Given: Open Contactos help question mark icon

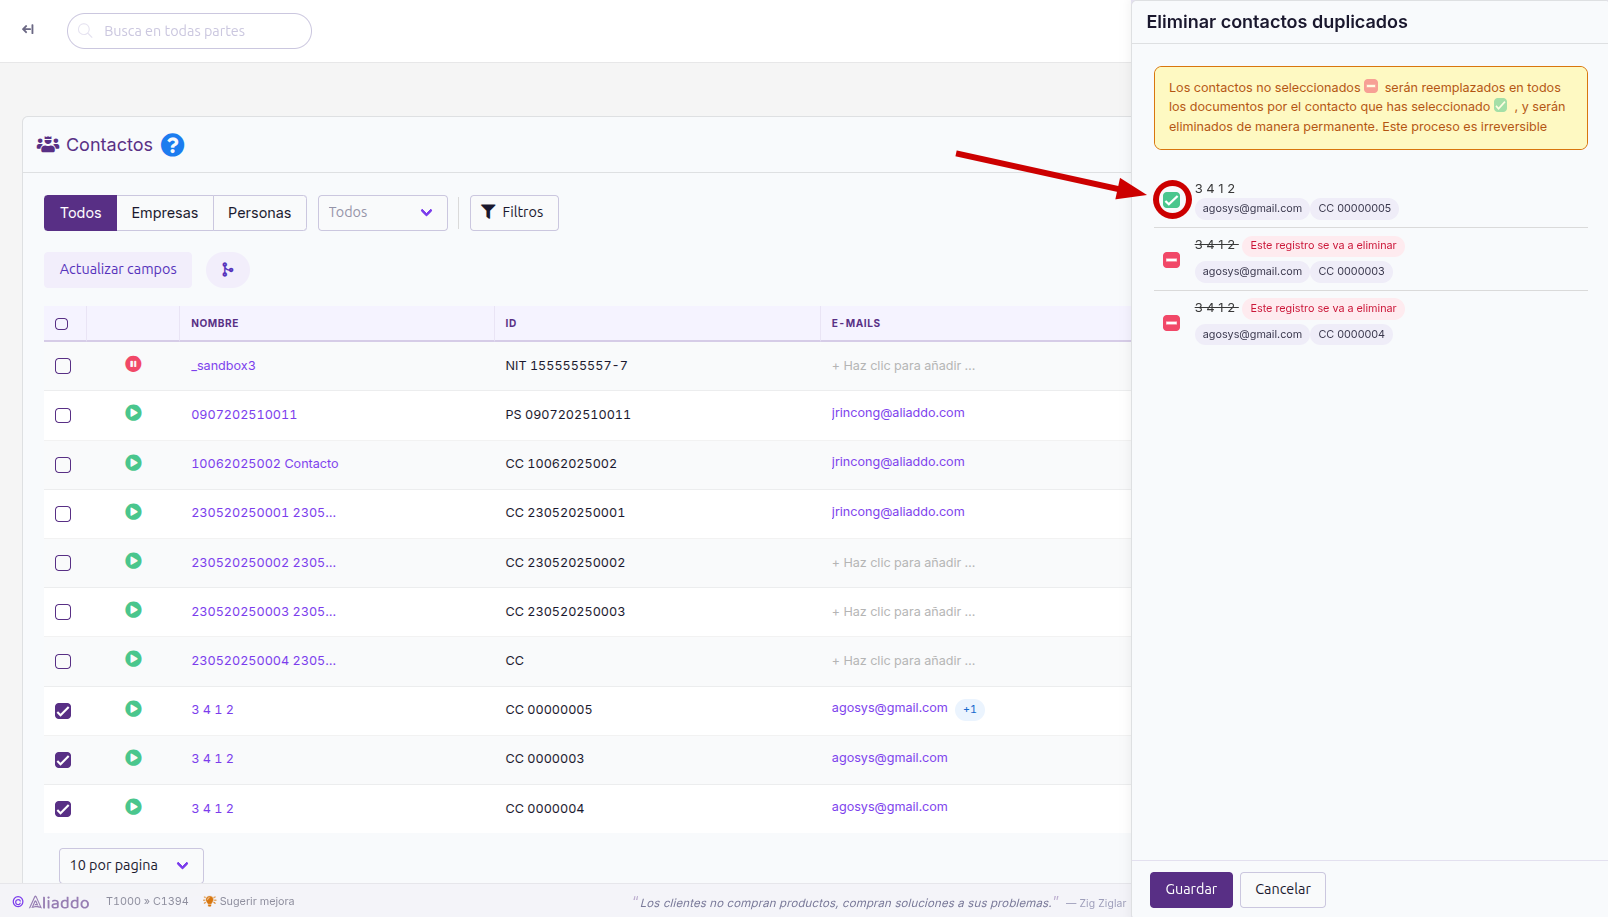Looking at the screenshot, I should 173,145.
